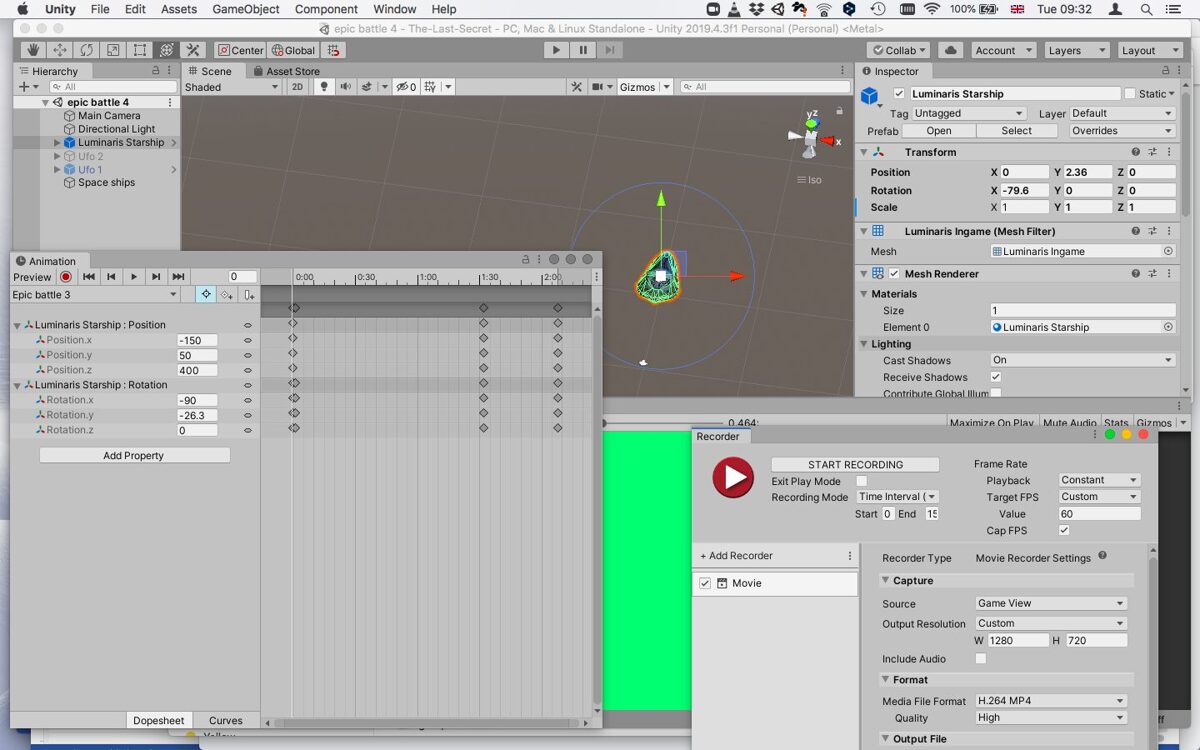Open the cloud services icon
This screenshot has height=750, width=1200.
(951, 50)
